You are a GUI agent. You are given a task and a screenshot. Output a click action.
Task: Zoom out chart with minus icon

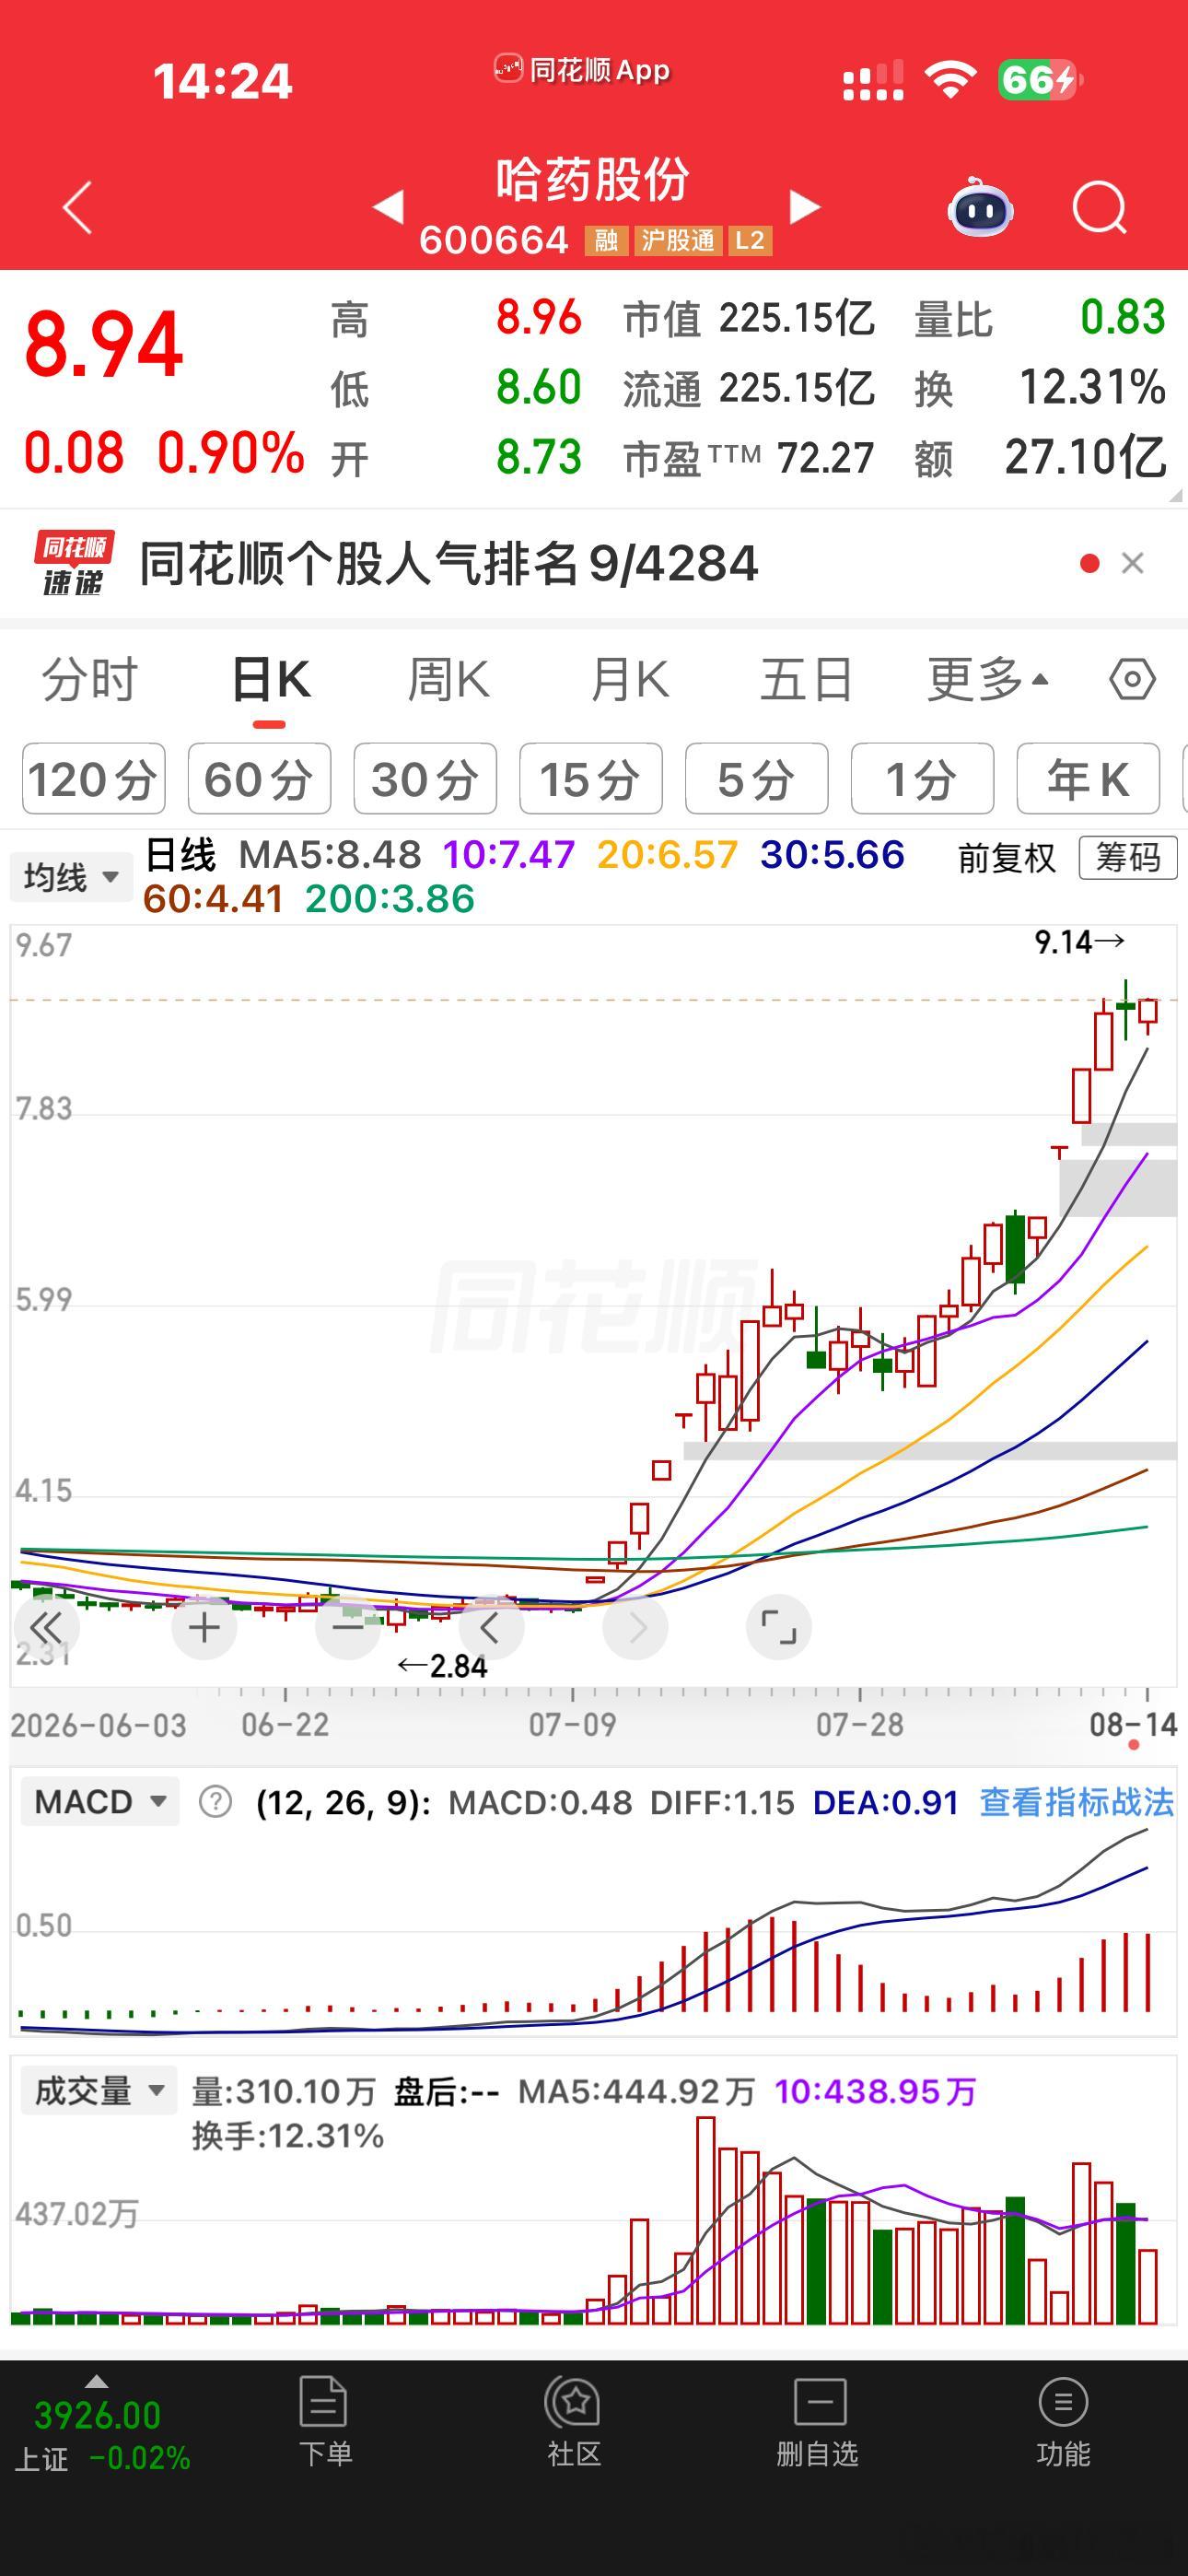tap(348, 1627)
